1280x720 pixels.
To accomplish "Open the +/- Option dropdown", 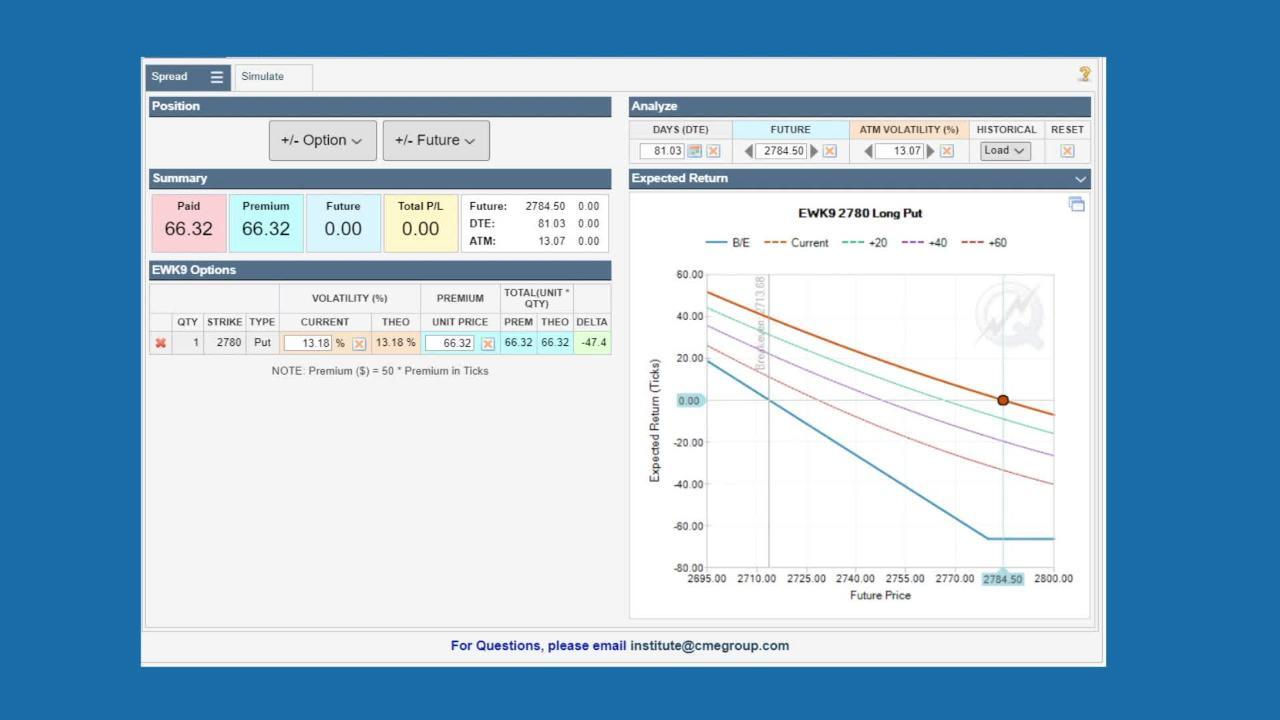I will pos(322,141).
